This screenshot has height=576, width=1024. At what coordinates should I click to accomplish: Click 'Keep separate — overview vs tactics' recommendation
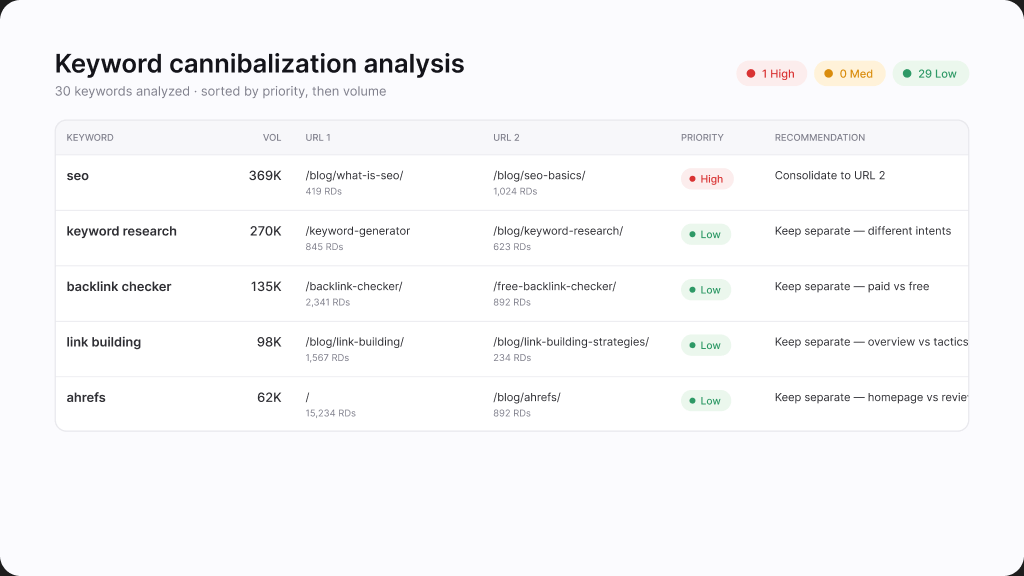(x=871, y=342)
